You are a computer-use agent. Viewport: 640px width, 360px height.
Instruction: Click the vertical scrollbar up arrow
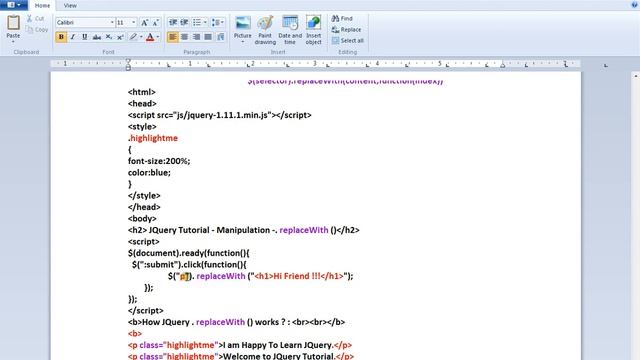tap(636, 76)
